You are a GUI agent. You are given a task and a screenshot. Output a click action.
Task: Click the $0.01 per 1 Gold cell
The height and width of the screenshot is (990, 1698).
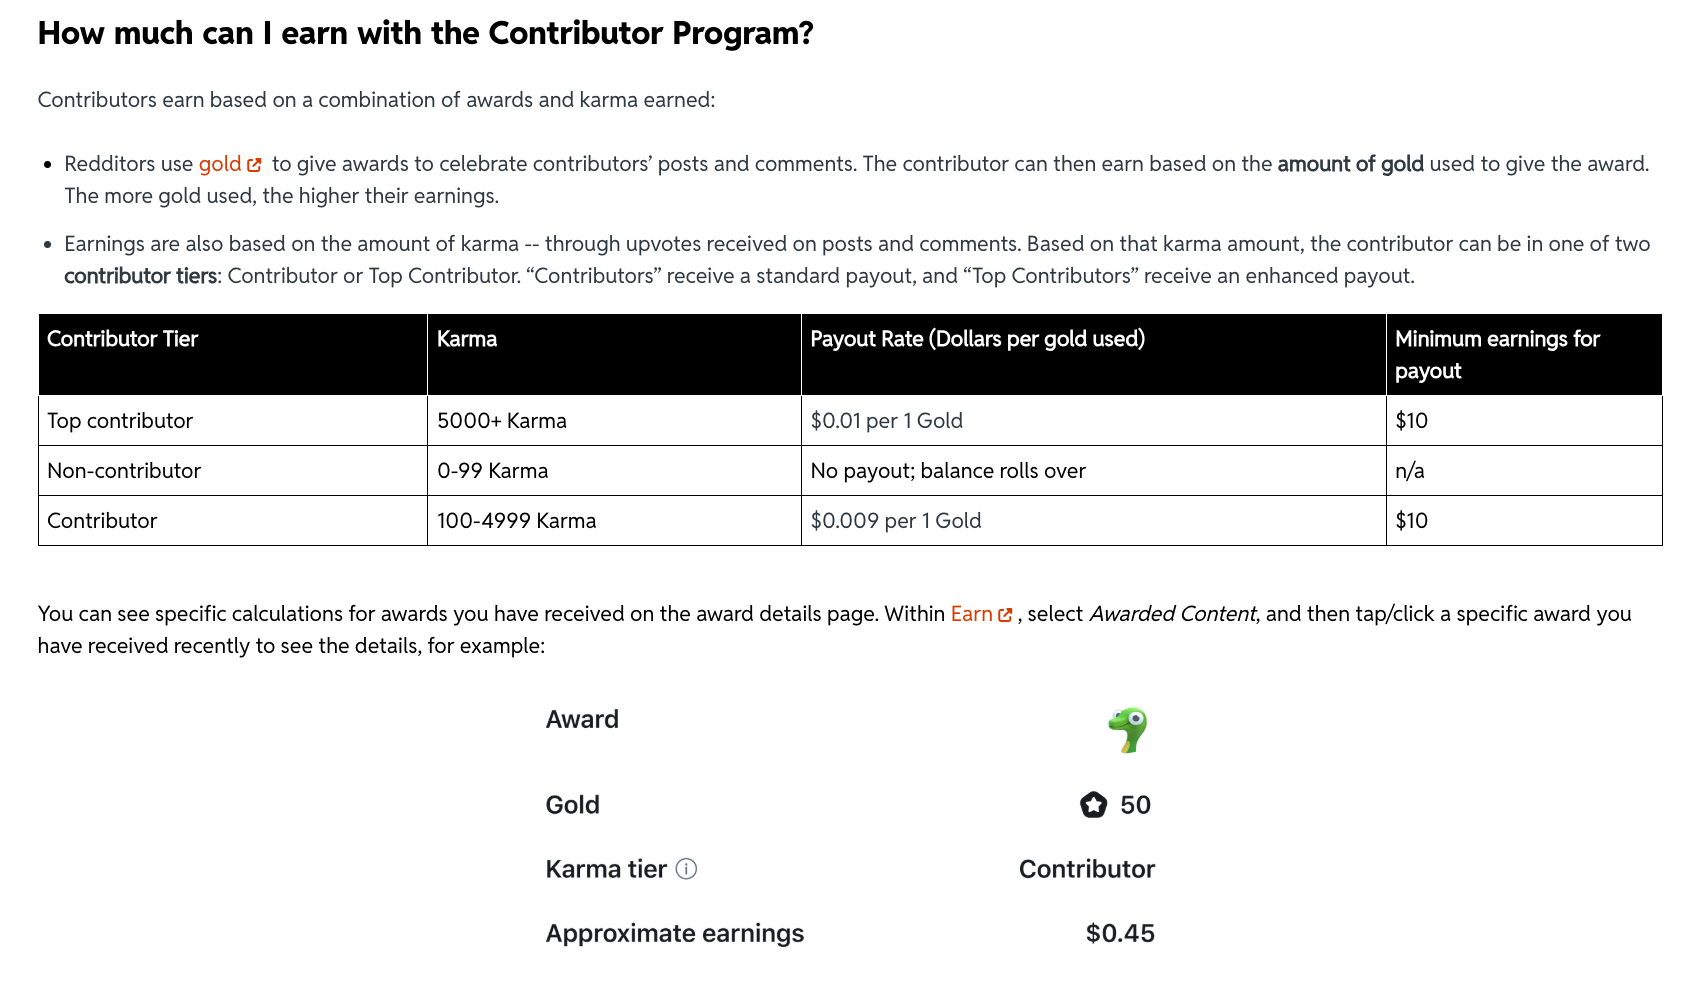click(x=1093, y=421)
